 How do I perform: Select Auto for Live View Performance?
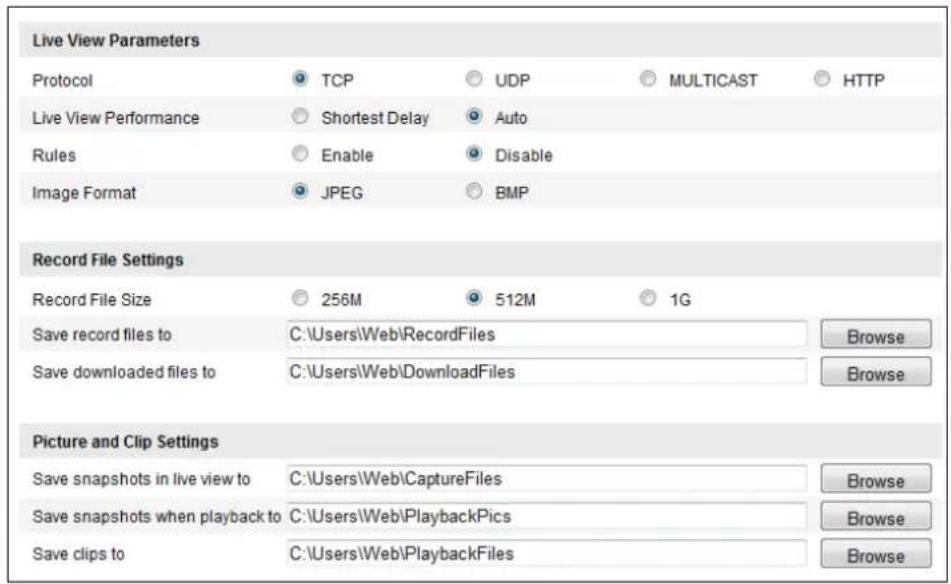coord(474,116)
